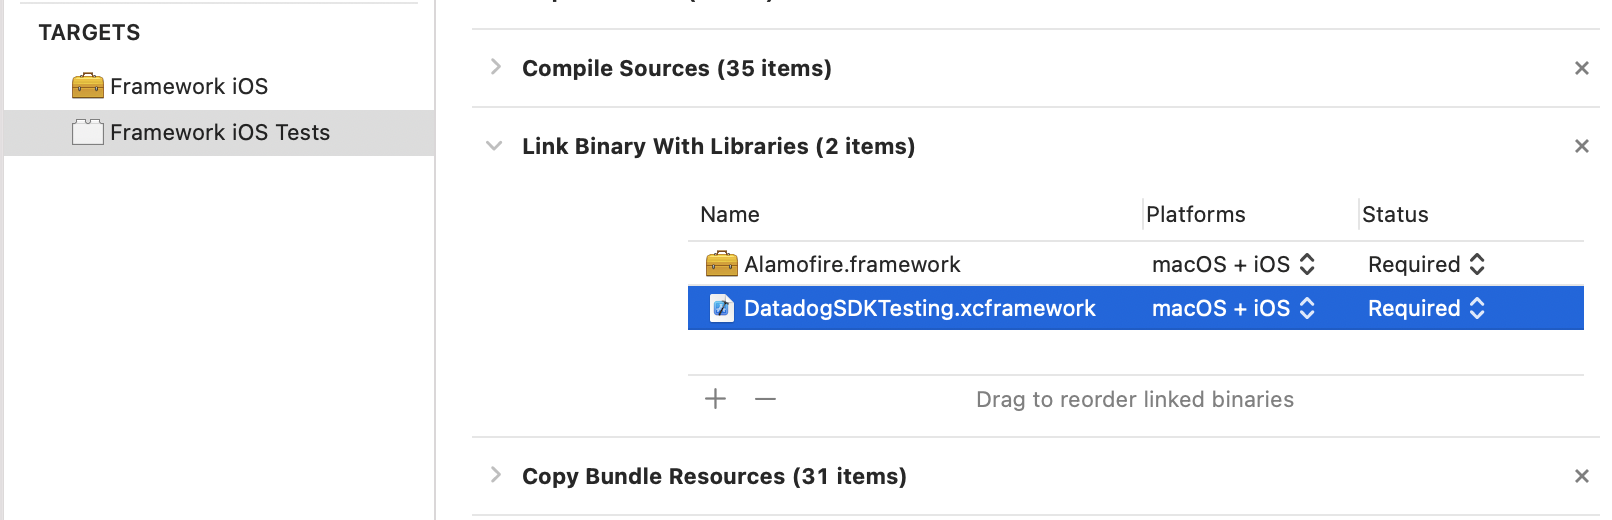The image size is (1612, 520).
Task: Click the Framework iOS briefcase icon
Action: point(88,86)
